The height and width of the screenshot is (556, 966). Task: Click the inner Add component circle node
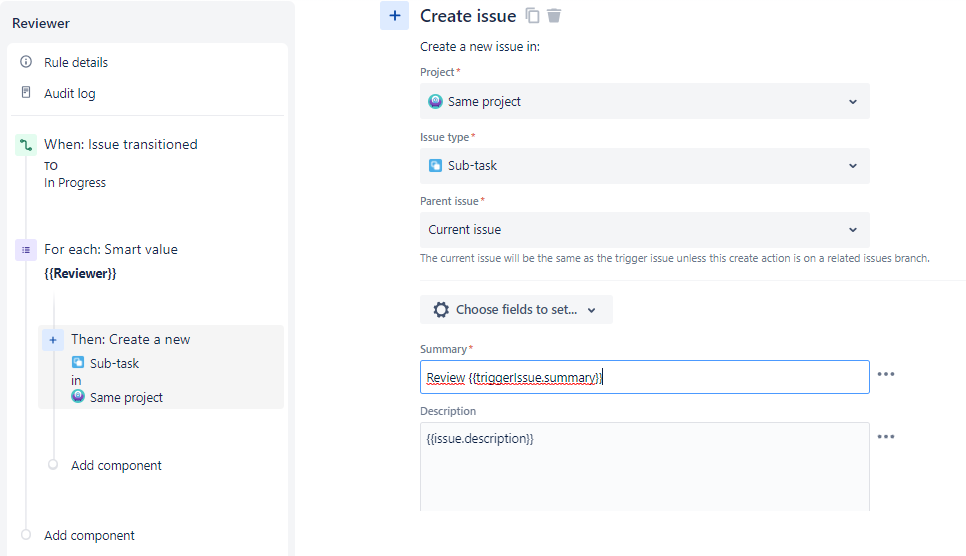(x=53, y=464)
